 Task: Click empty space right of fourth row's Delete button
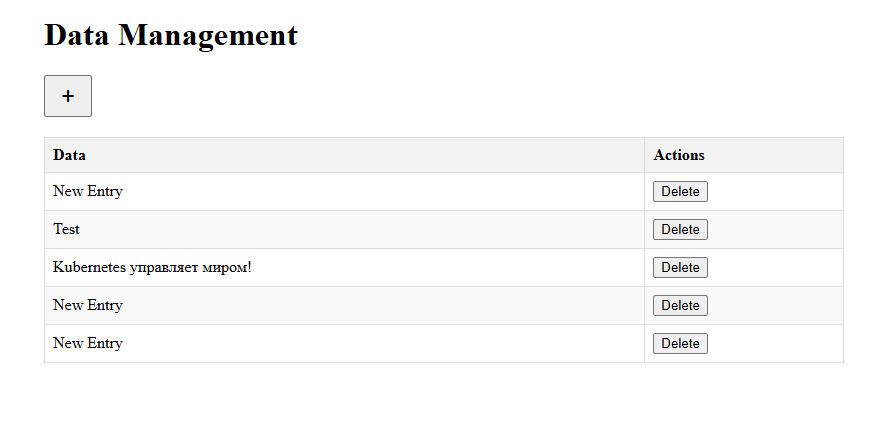click(x=775, y=306)
